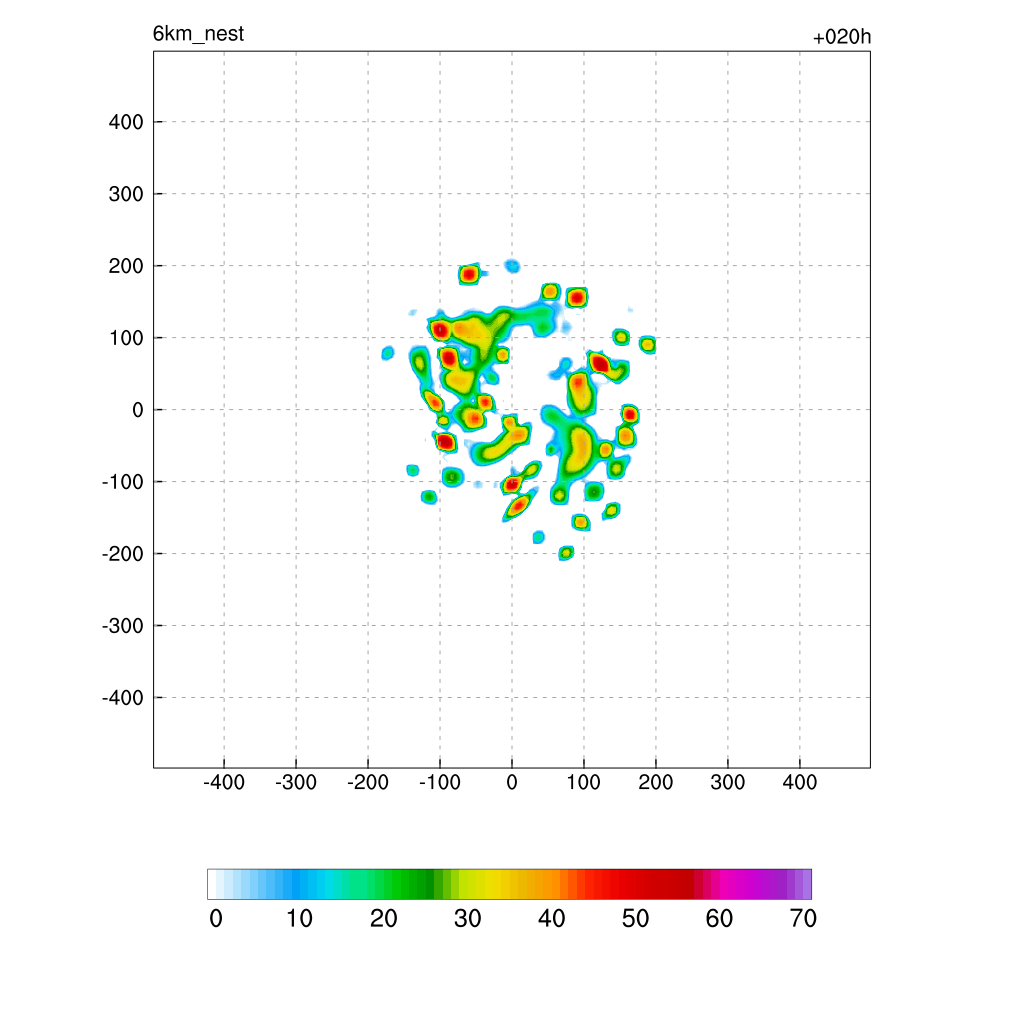Click the y-axis tick label "400"

126,122
